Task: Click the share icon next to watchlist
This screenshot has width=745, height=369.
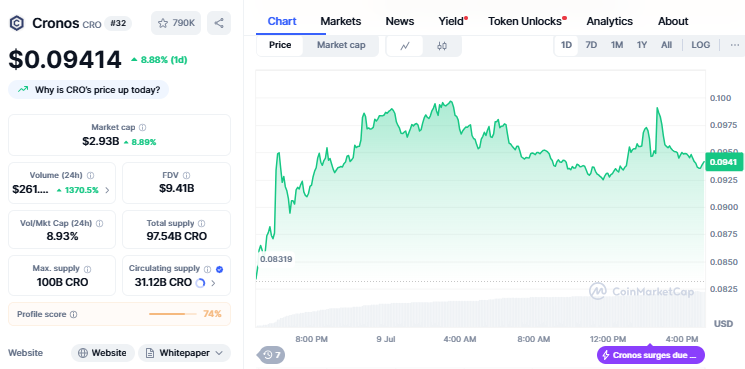Action: 219,23
